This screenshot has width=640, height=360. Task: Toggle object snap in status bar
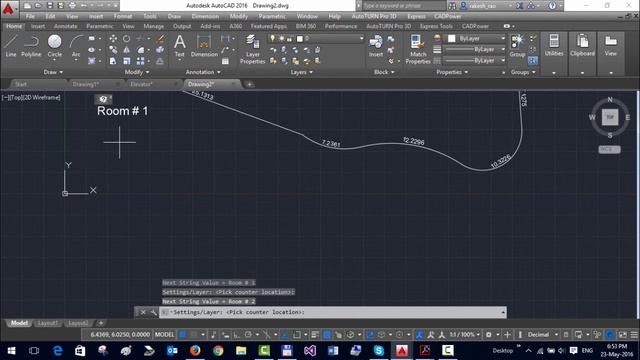(297, 335)
